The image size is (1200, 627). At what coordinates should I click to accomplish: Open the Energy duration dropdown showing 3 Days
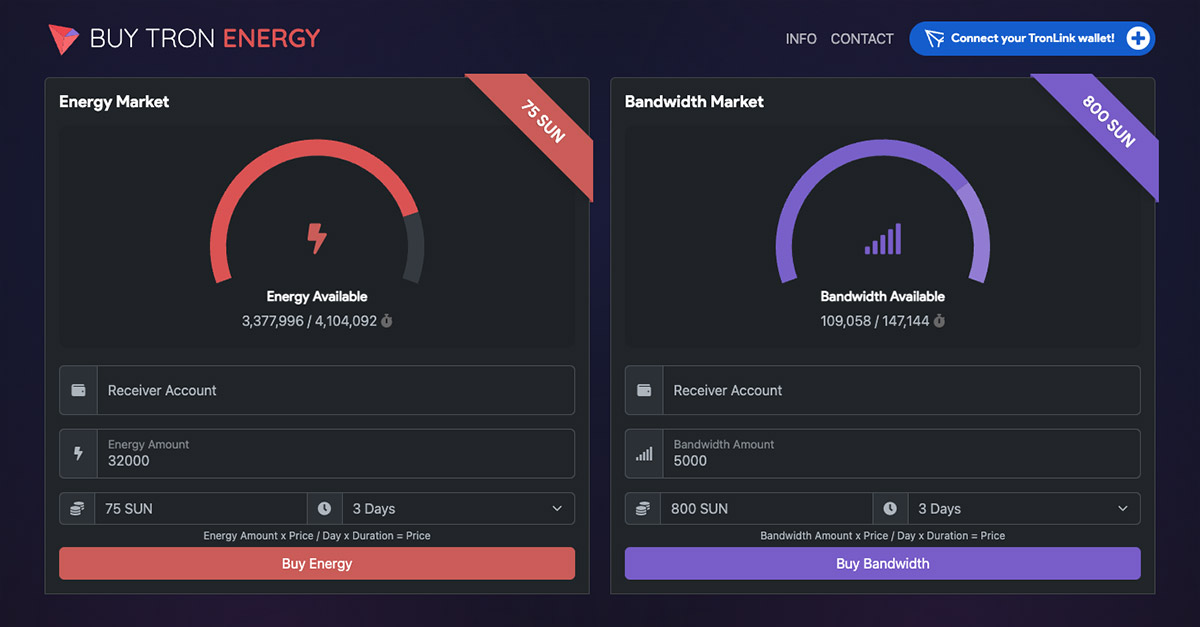458,508
